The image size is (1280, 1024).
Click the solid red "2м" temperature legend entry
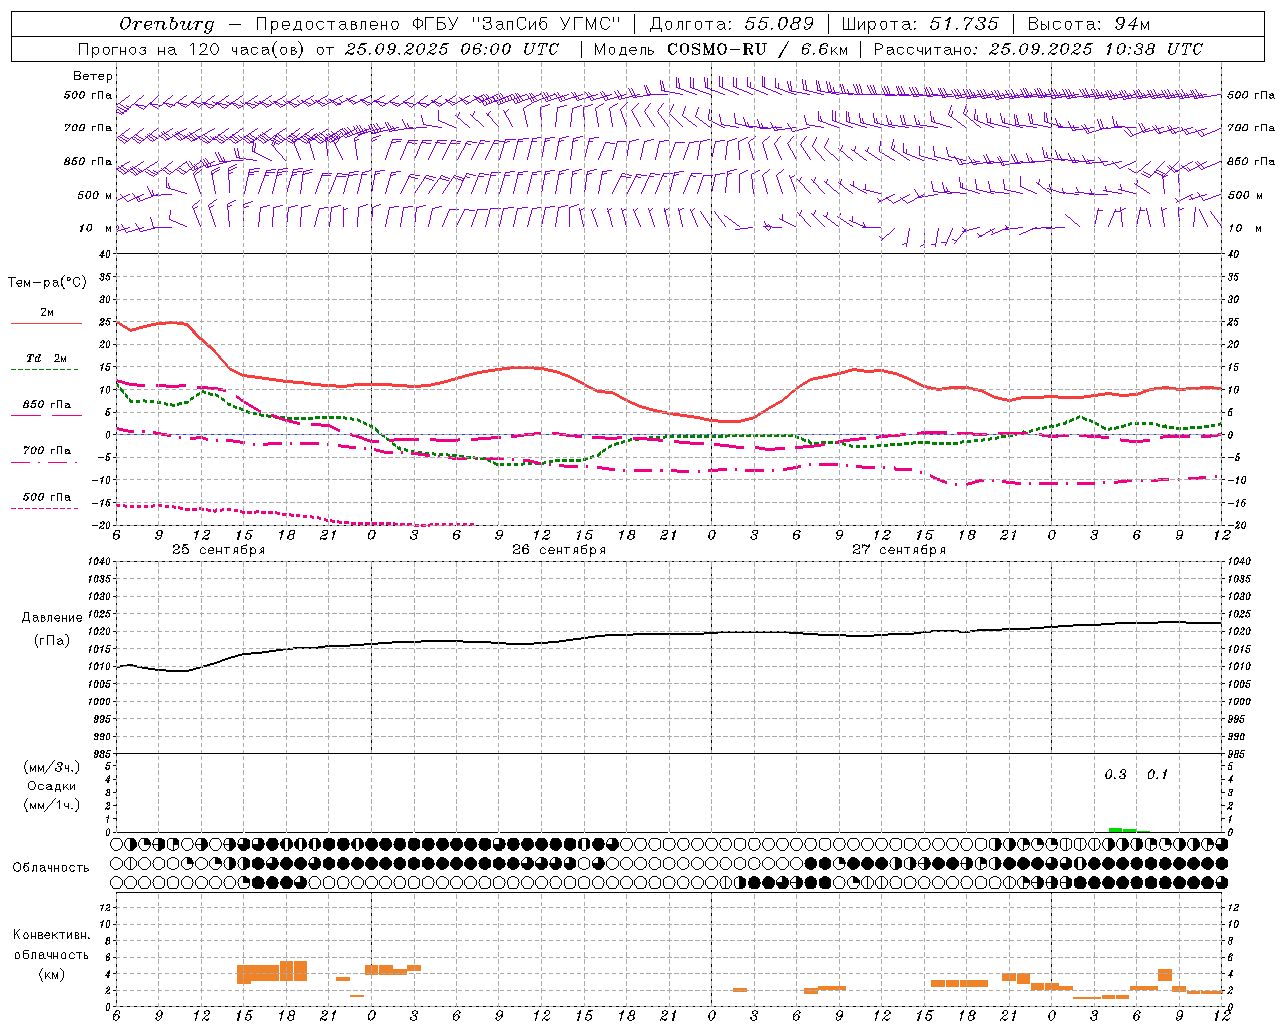coord(46,316)
